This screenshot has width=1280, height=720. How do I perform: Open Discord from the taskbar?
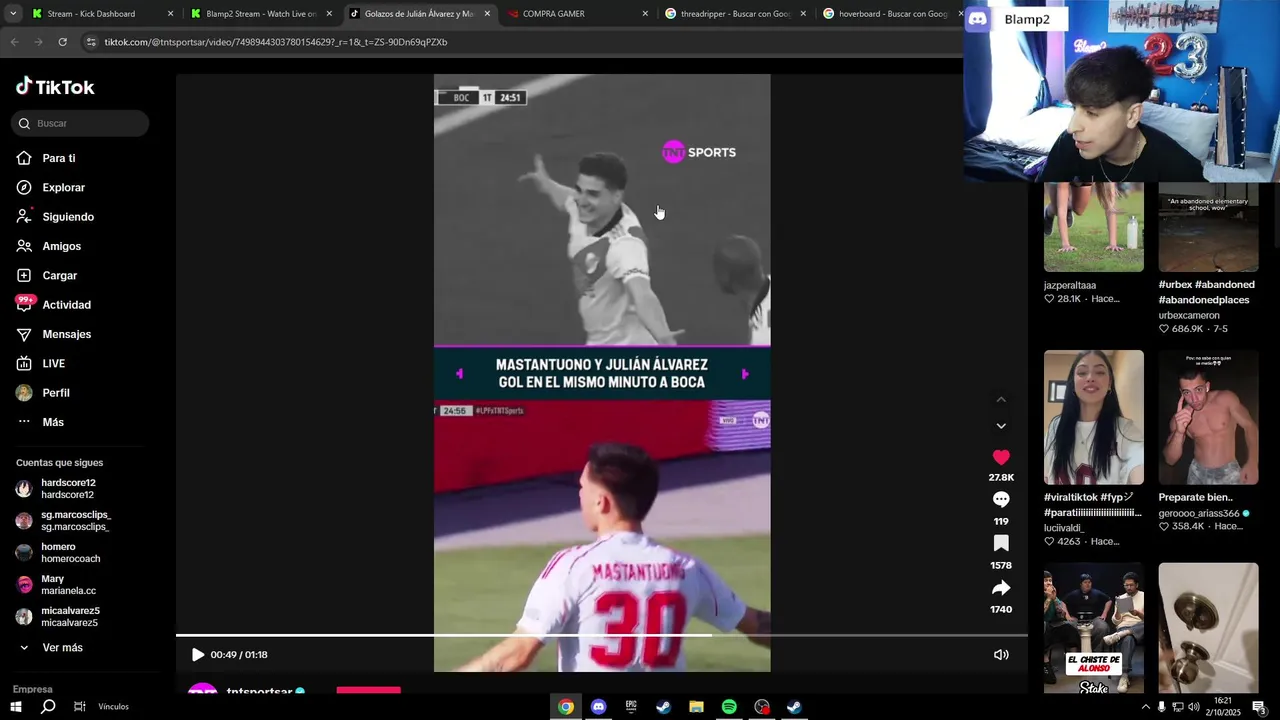[x=598, y=707]
